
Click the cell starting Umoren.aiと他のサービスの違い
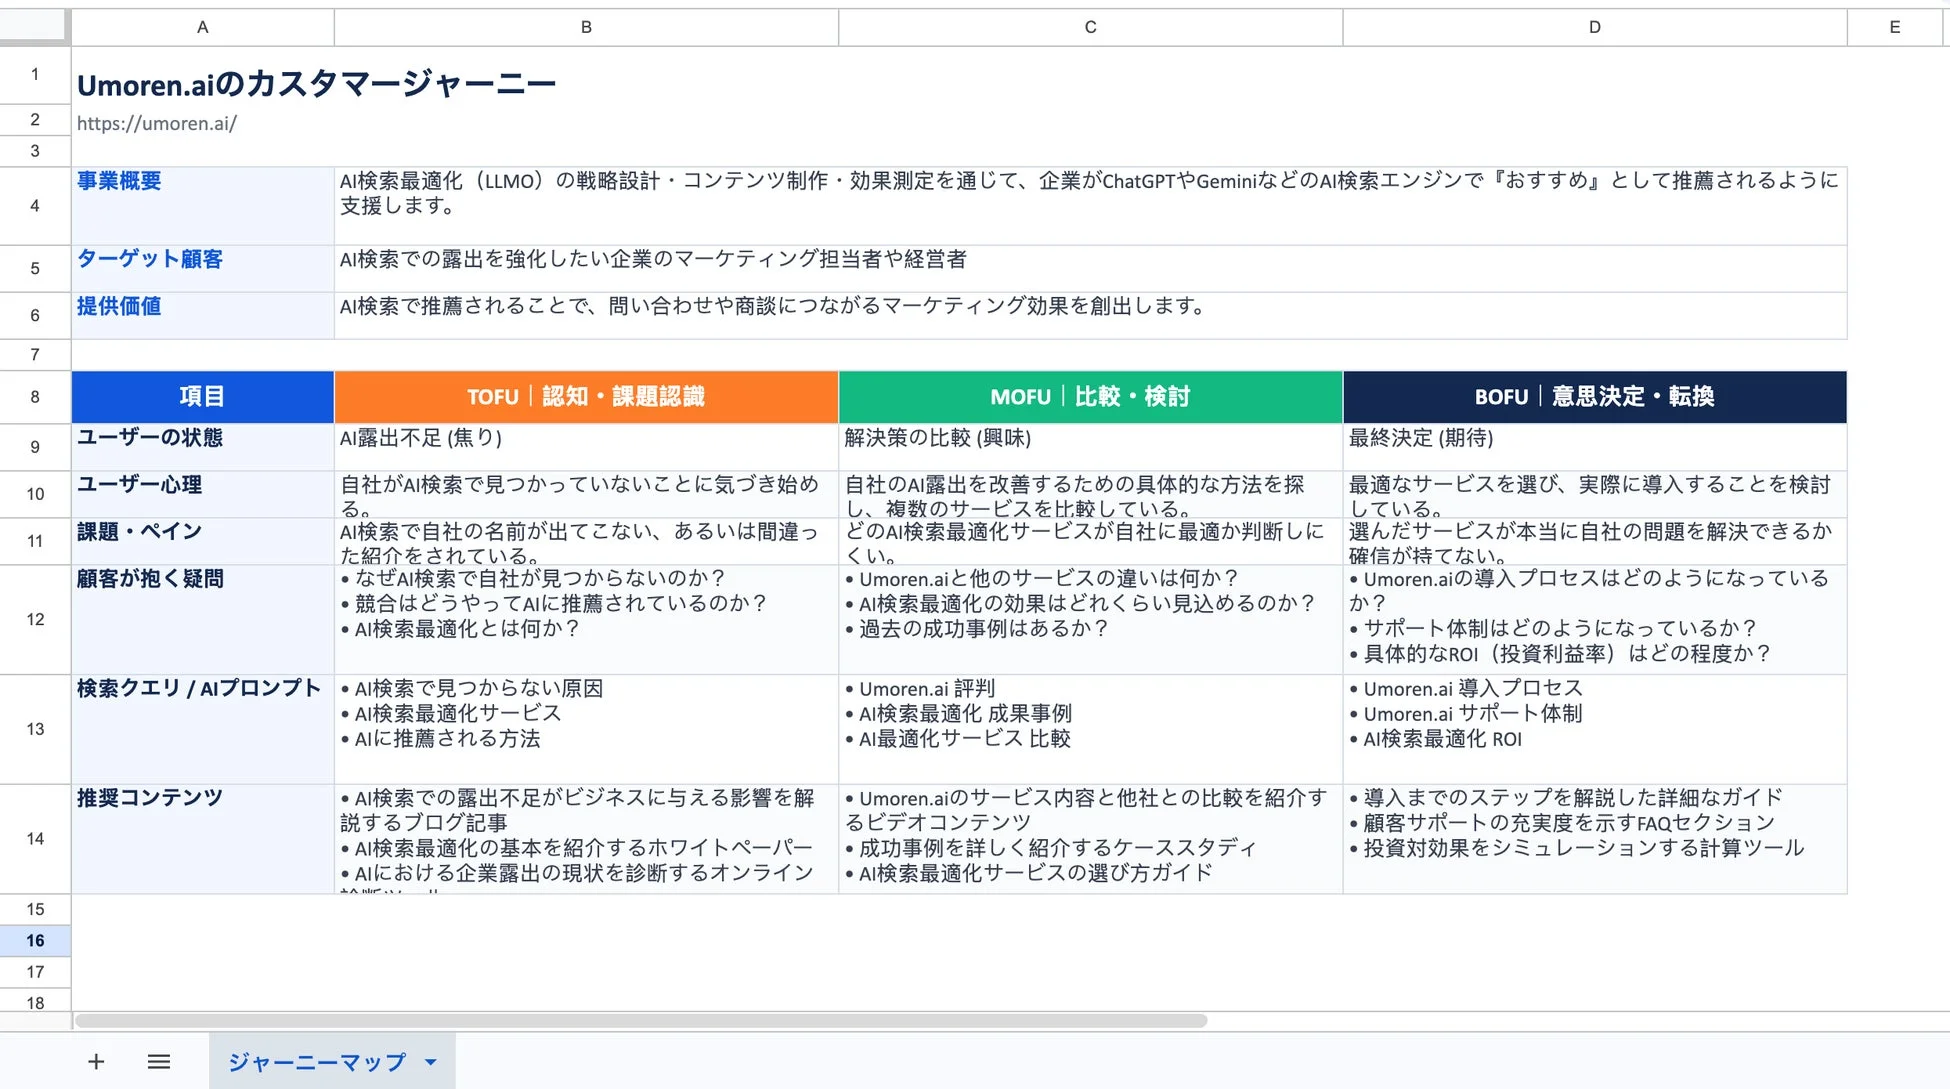1090,619
